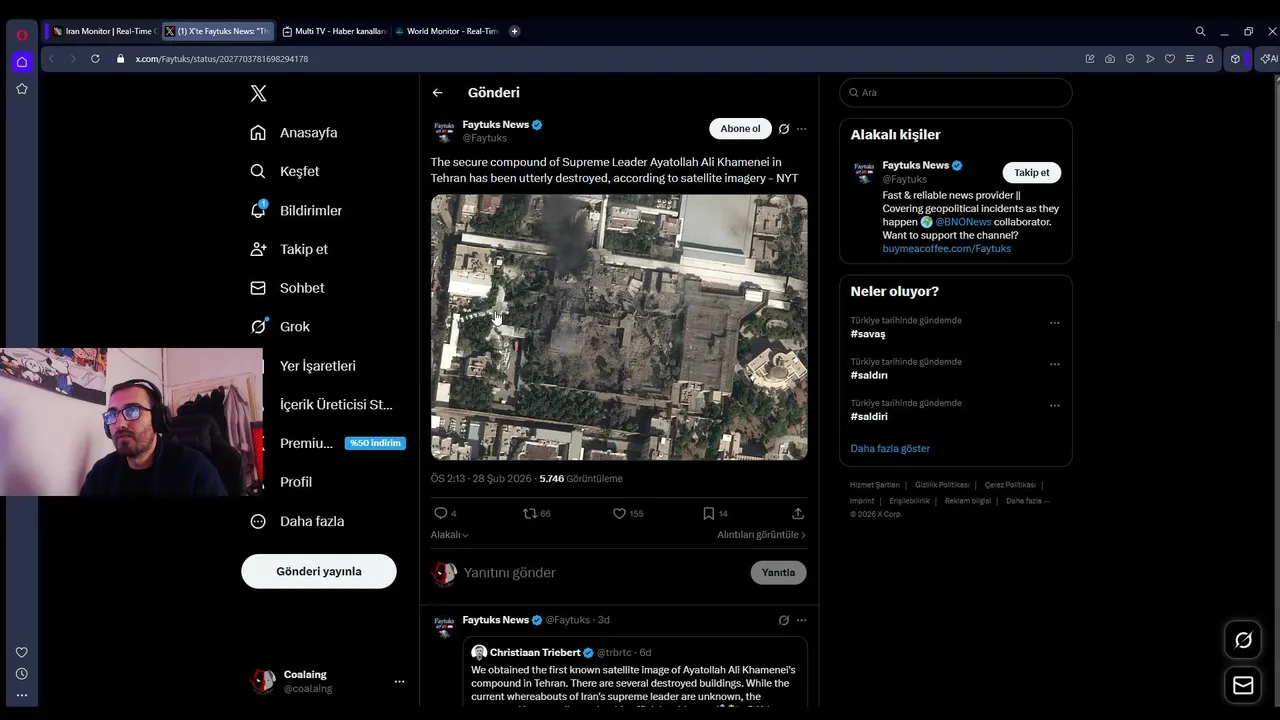
Task: Open the #saldırı trending topic
Action: click(x=869, y=375)
